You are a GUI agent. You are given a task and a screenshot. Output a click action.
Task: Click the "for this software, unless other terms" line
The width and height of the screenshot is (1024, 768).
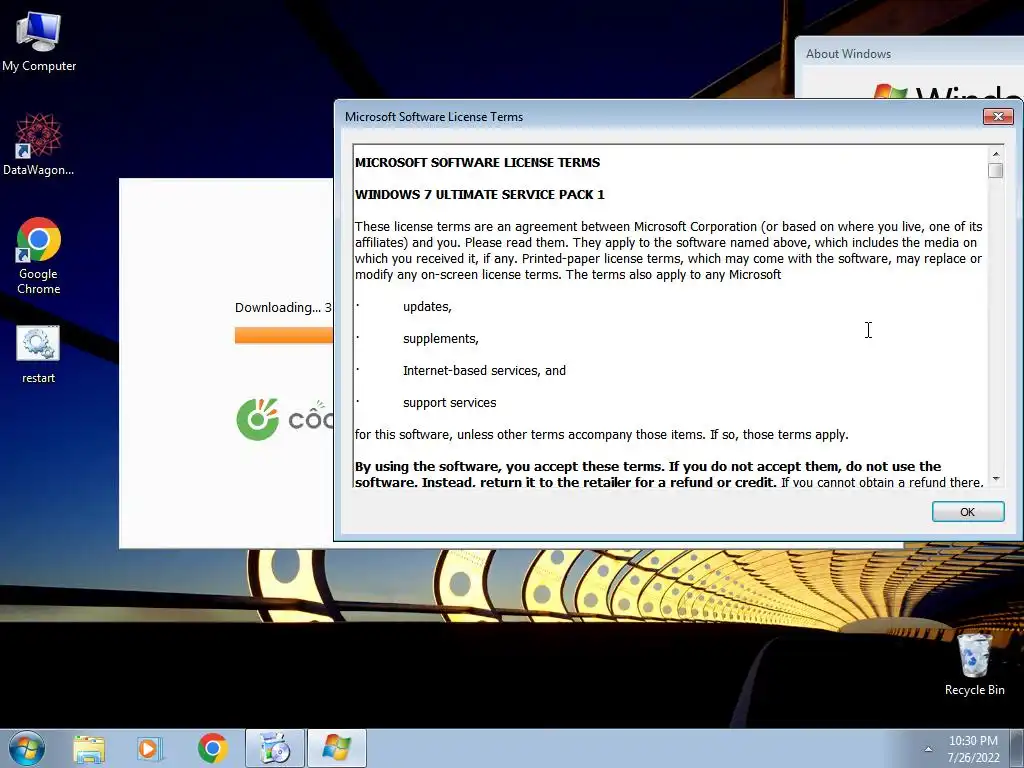pos(601,435)
